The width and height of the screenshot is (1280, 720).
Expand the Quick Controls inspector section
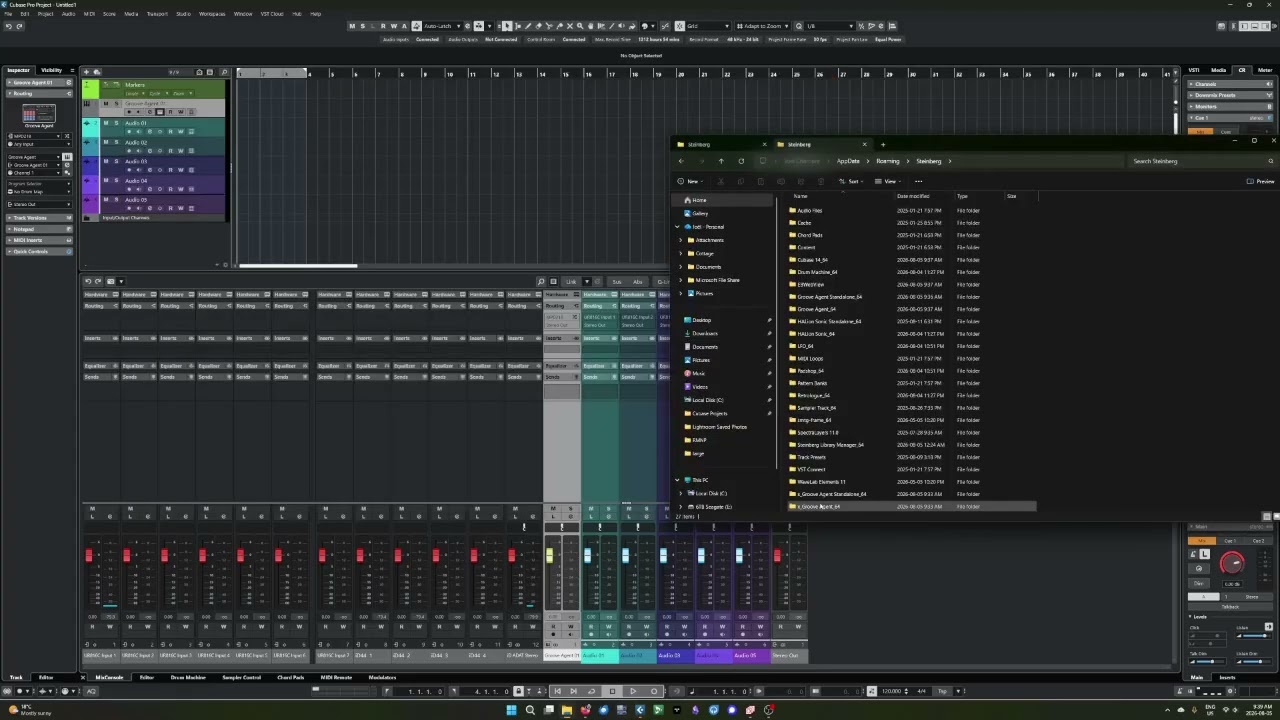[x=39, y=251]
